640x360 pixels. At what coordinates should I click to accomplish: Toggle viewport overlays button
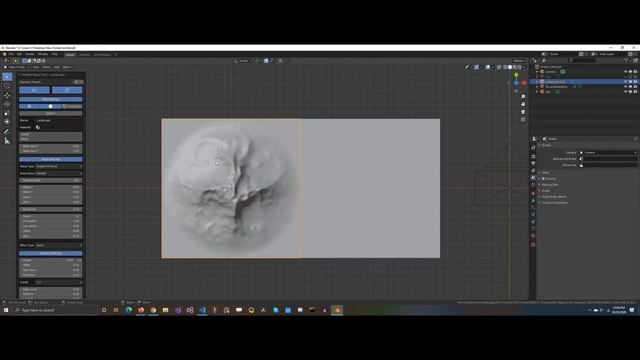(x=488, y=67)
